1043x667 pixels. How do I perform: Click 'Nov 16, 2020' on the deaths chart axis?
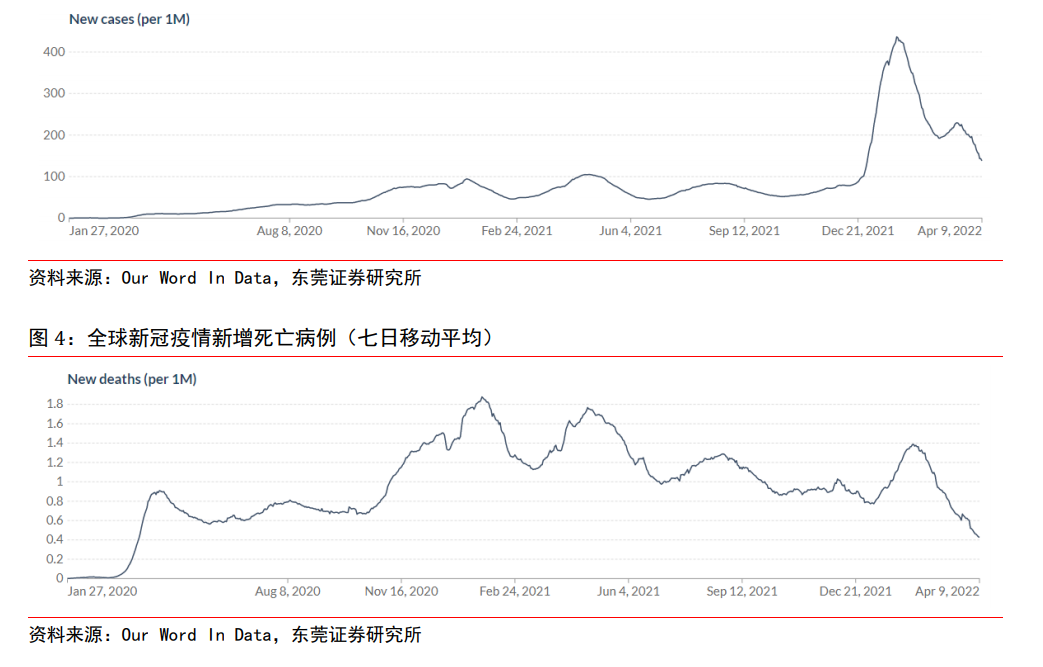tap(401, 591)
